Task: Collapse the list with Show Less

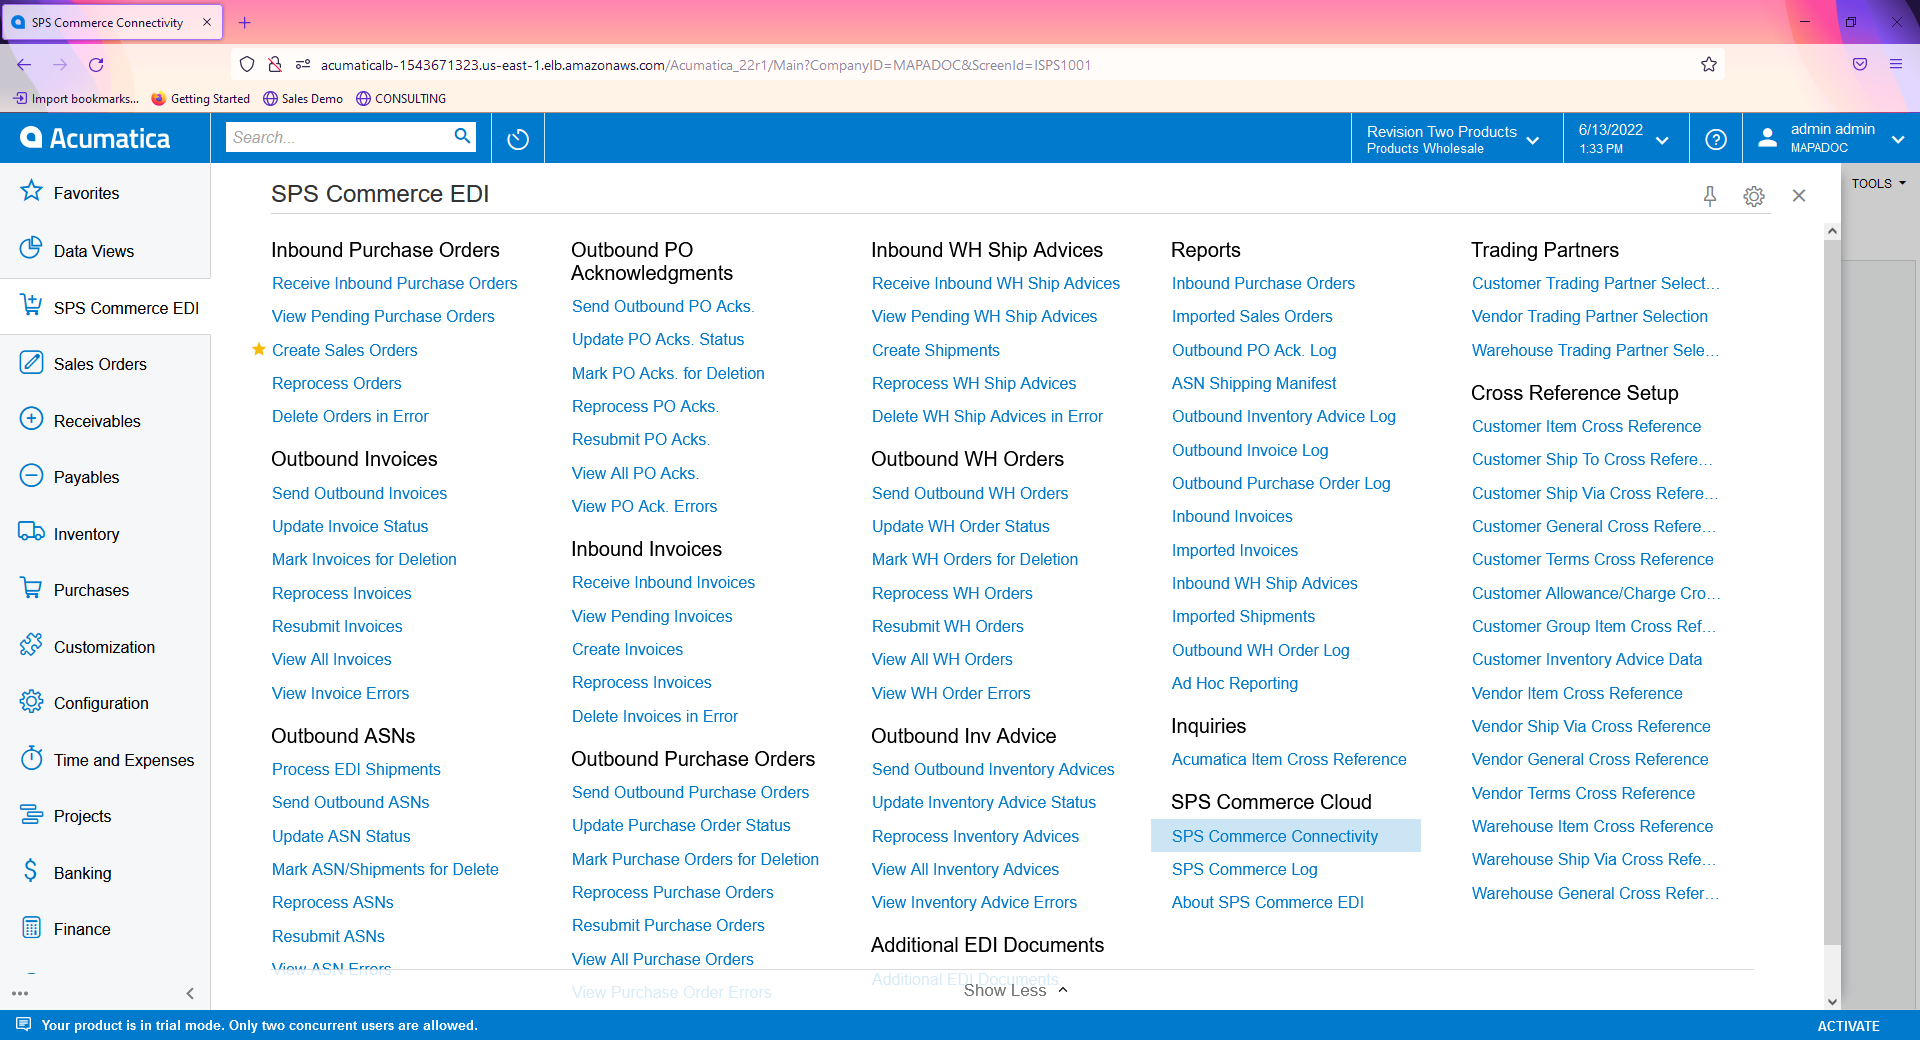Action: 1016,990
